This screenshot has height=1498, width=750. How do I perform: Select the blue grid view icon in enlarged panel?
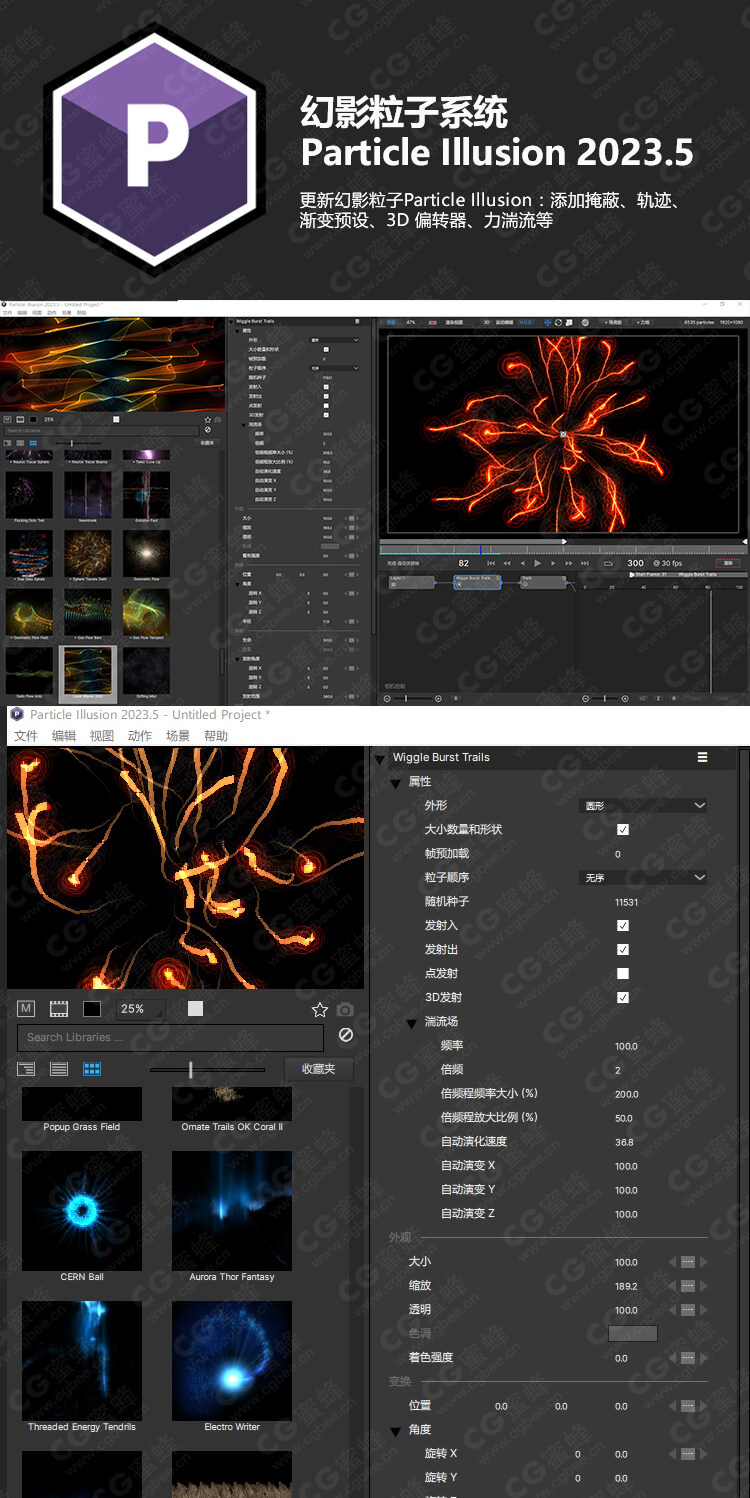pos(92,1069)
